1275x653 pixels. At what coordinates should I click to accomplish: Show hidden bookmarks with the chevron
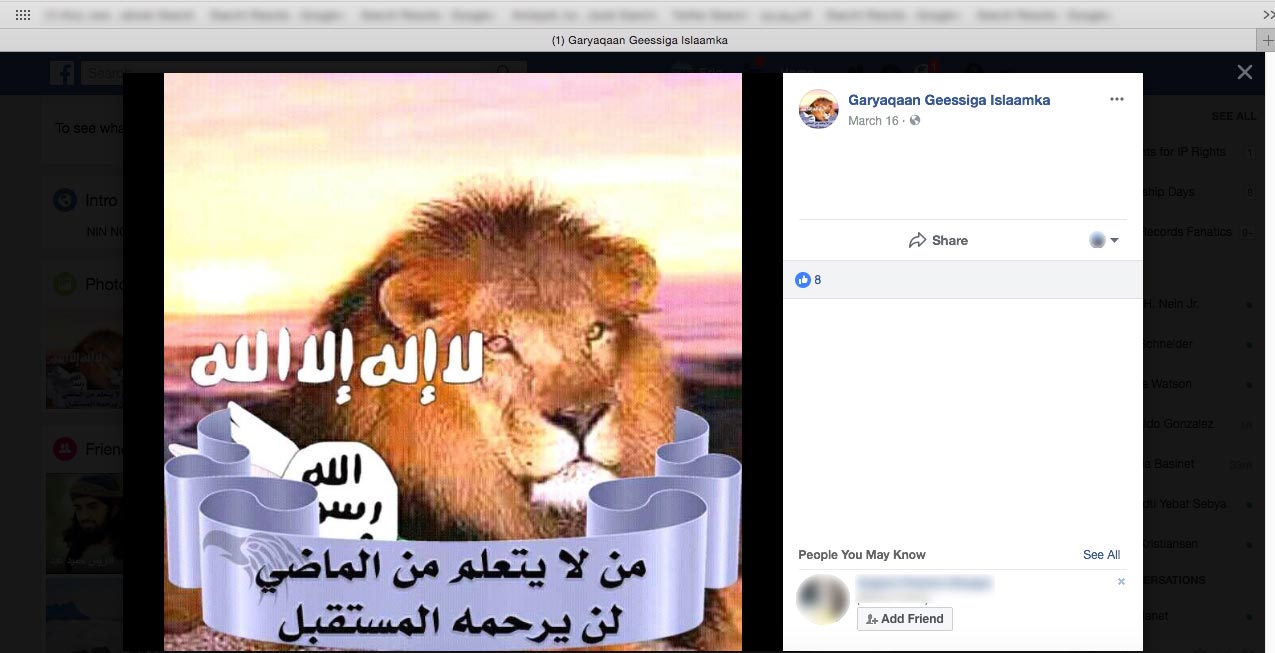tap(1264, 15)
